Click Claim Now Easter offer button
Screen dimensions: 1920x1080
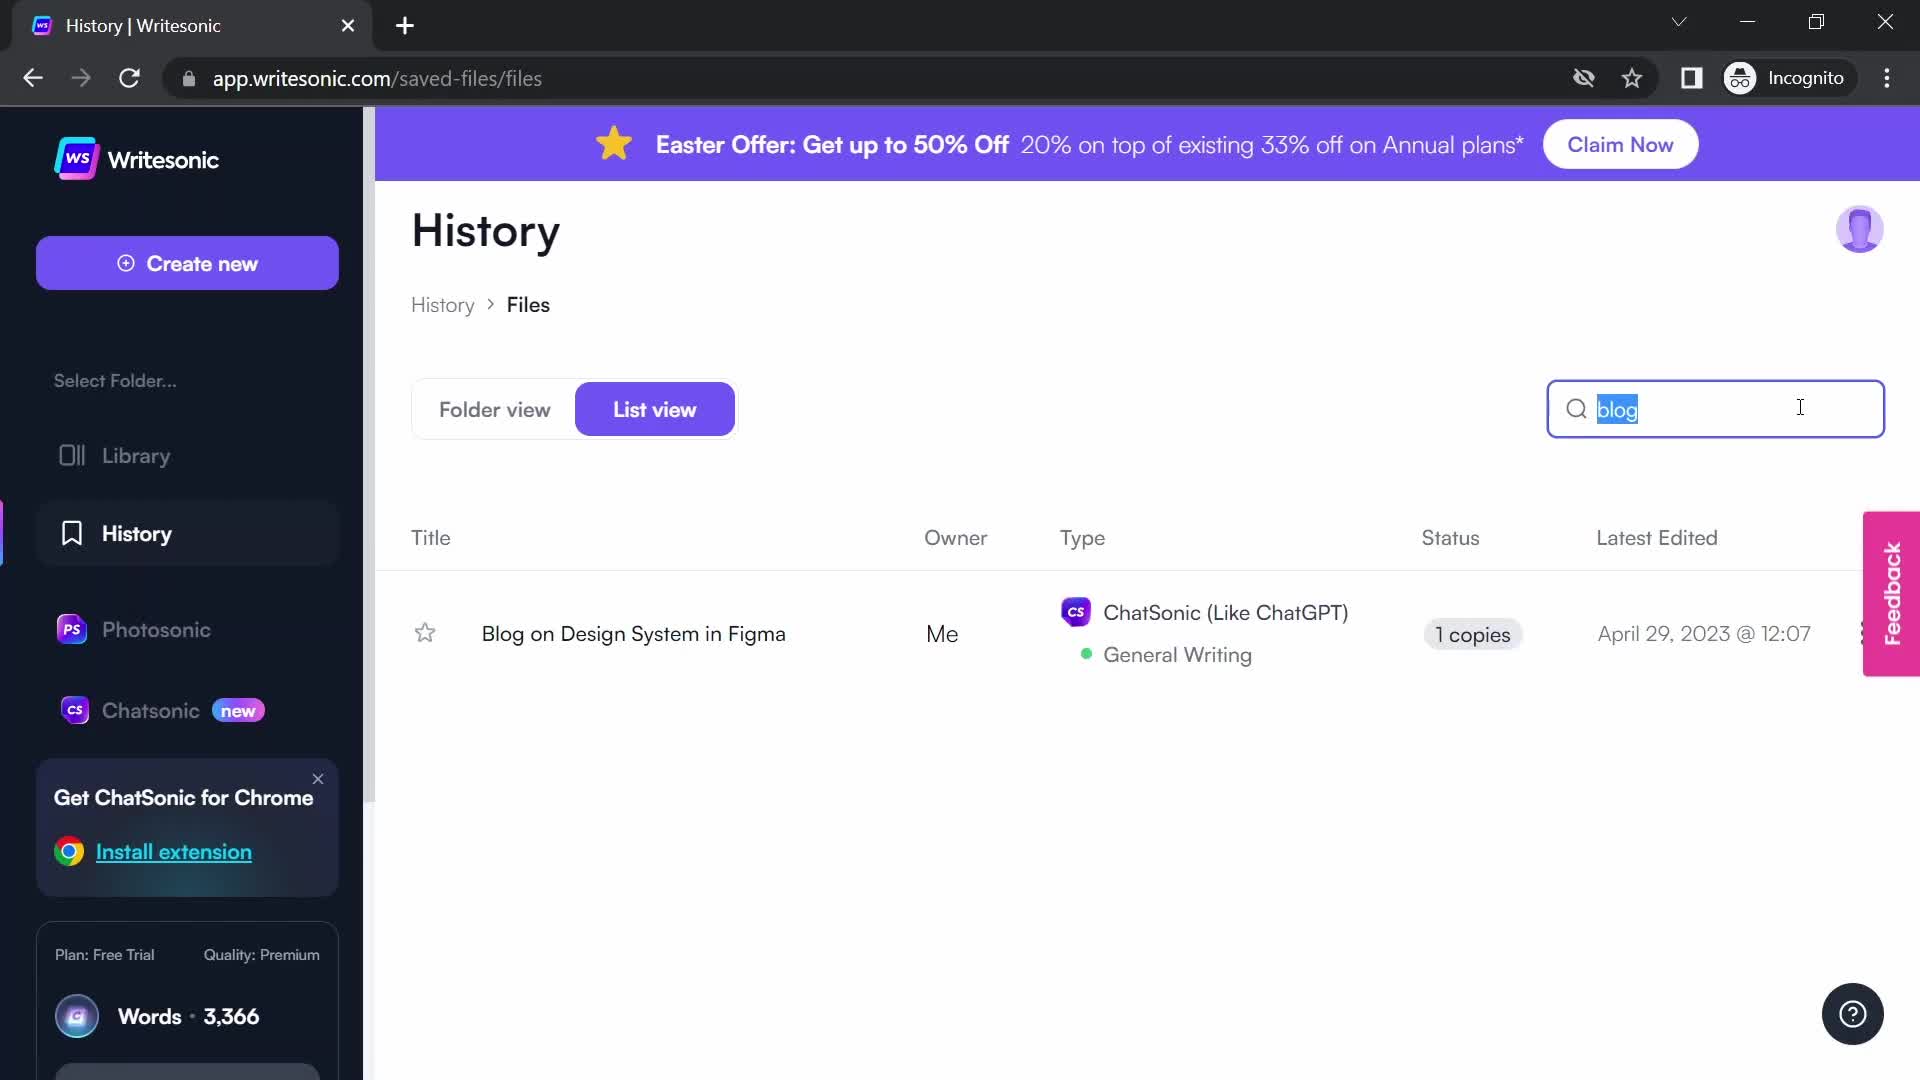pos(1621,144)
